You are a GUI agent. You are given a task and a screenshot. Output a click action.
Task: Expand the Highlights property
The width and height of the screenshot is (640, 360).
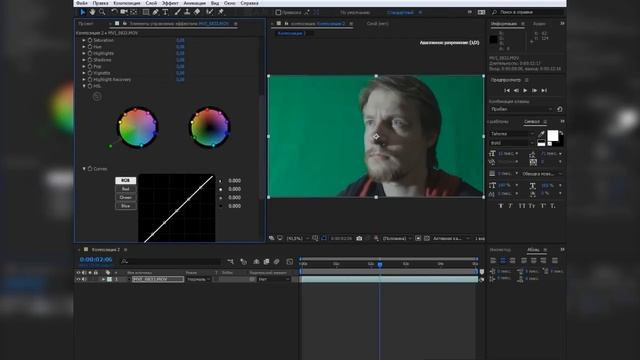[84, 53]
